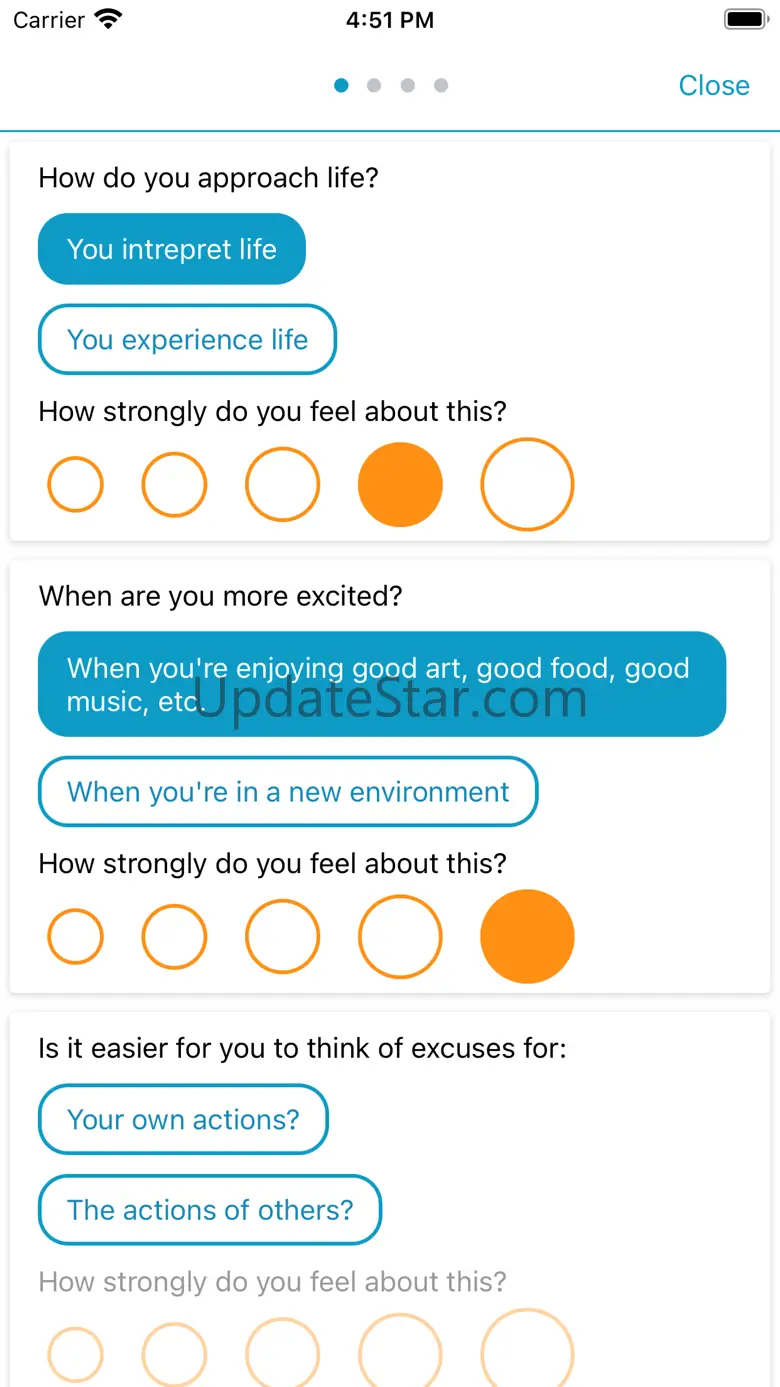The width and height of the screenshot is (780, 1387).
Task: Select middle strength circle for excited question
Action: click(x=282, y=937)
